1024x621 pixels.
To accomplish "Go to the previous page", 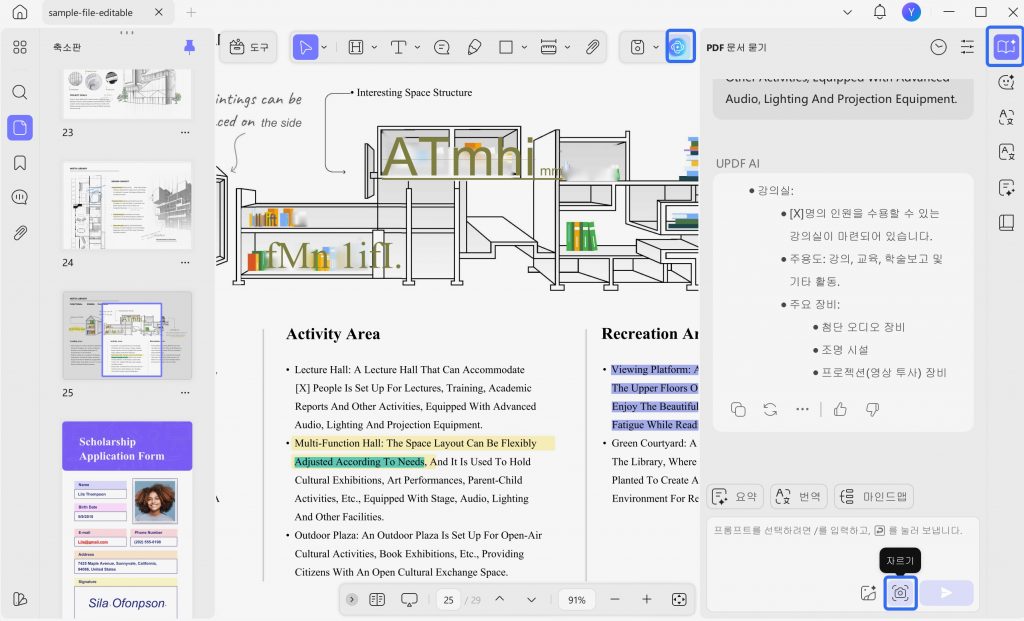I will click(500, 599).
